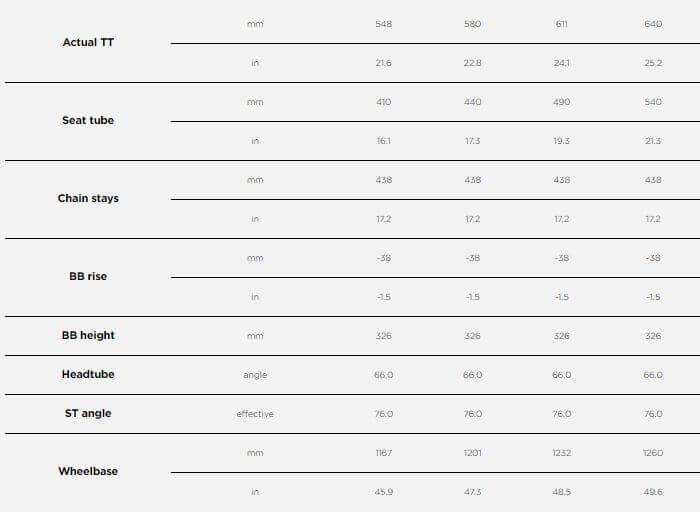The width and height of the screenshot is (700, 512).
Task: Click the BB height row label
Action: (x=88, y=335)
